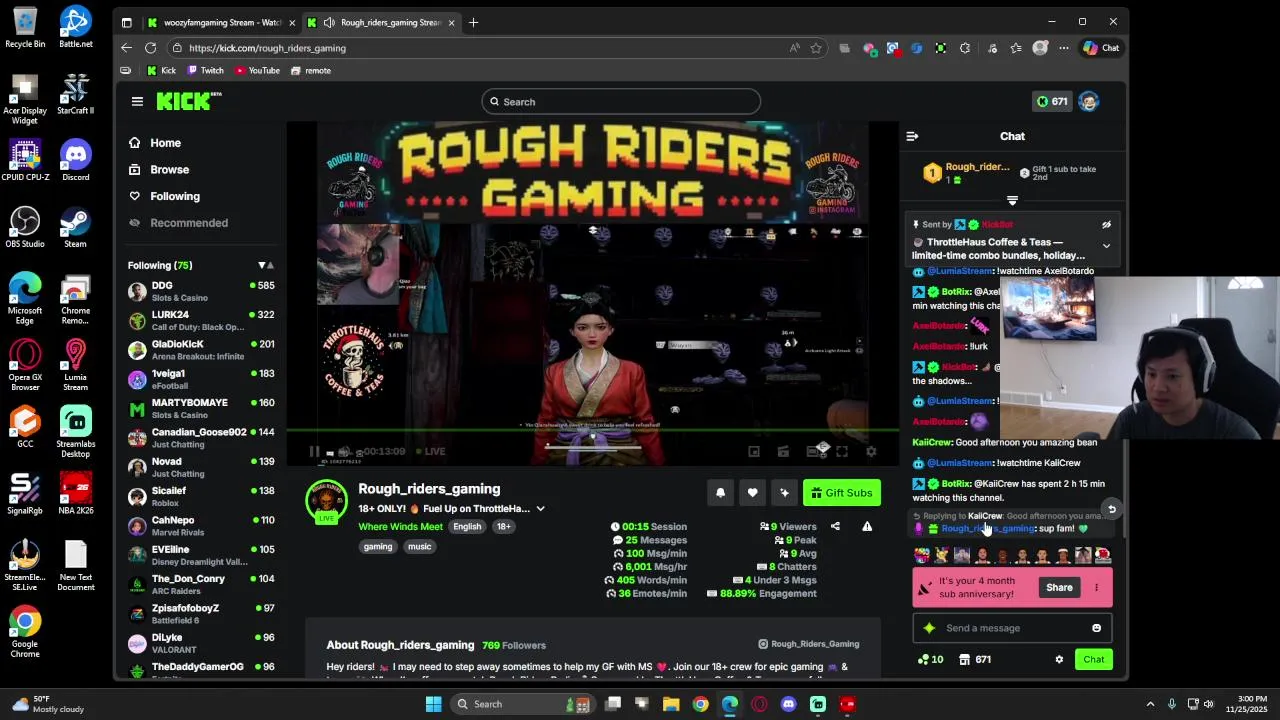Open the user profile avatar menu
The height and width of the screenshot is (720, 1280).
tap(1089, 101)
